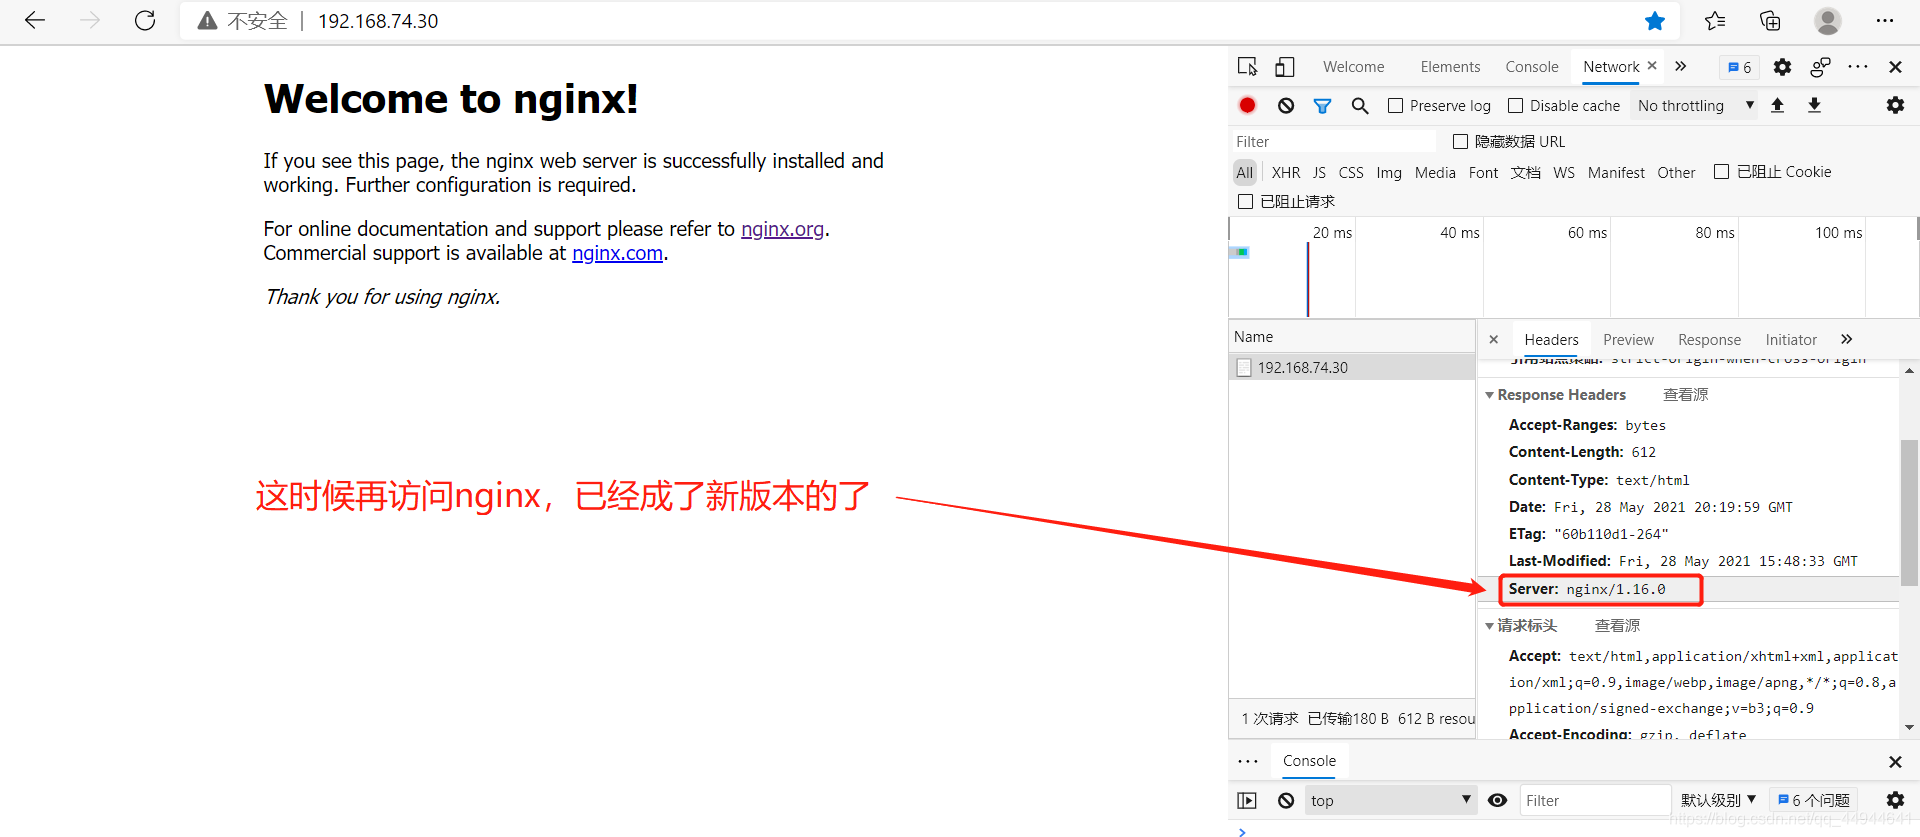Collapse the Response Headers section

pos(1489,395)
